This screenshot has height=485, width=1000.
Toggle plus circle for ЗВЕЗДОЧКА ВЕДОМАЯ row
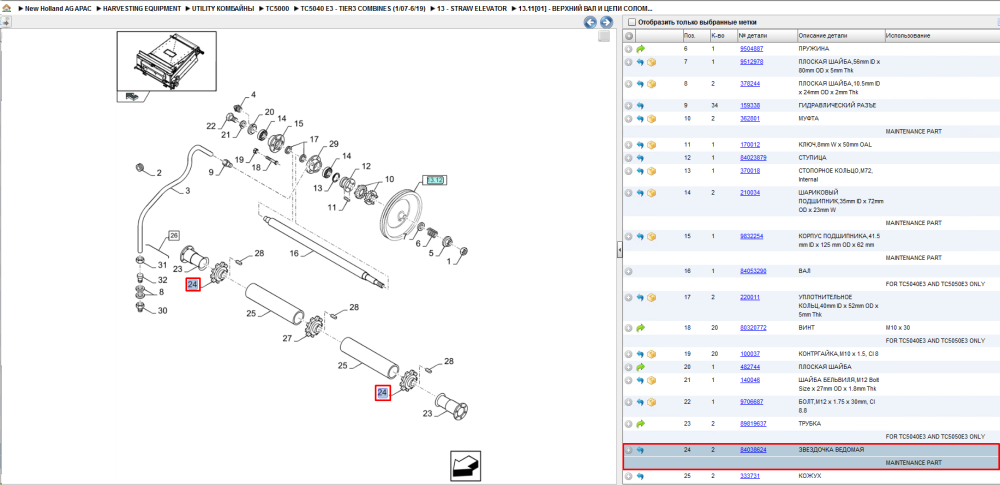629,450
